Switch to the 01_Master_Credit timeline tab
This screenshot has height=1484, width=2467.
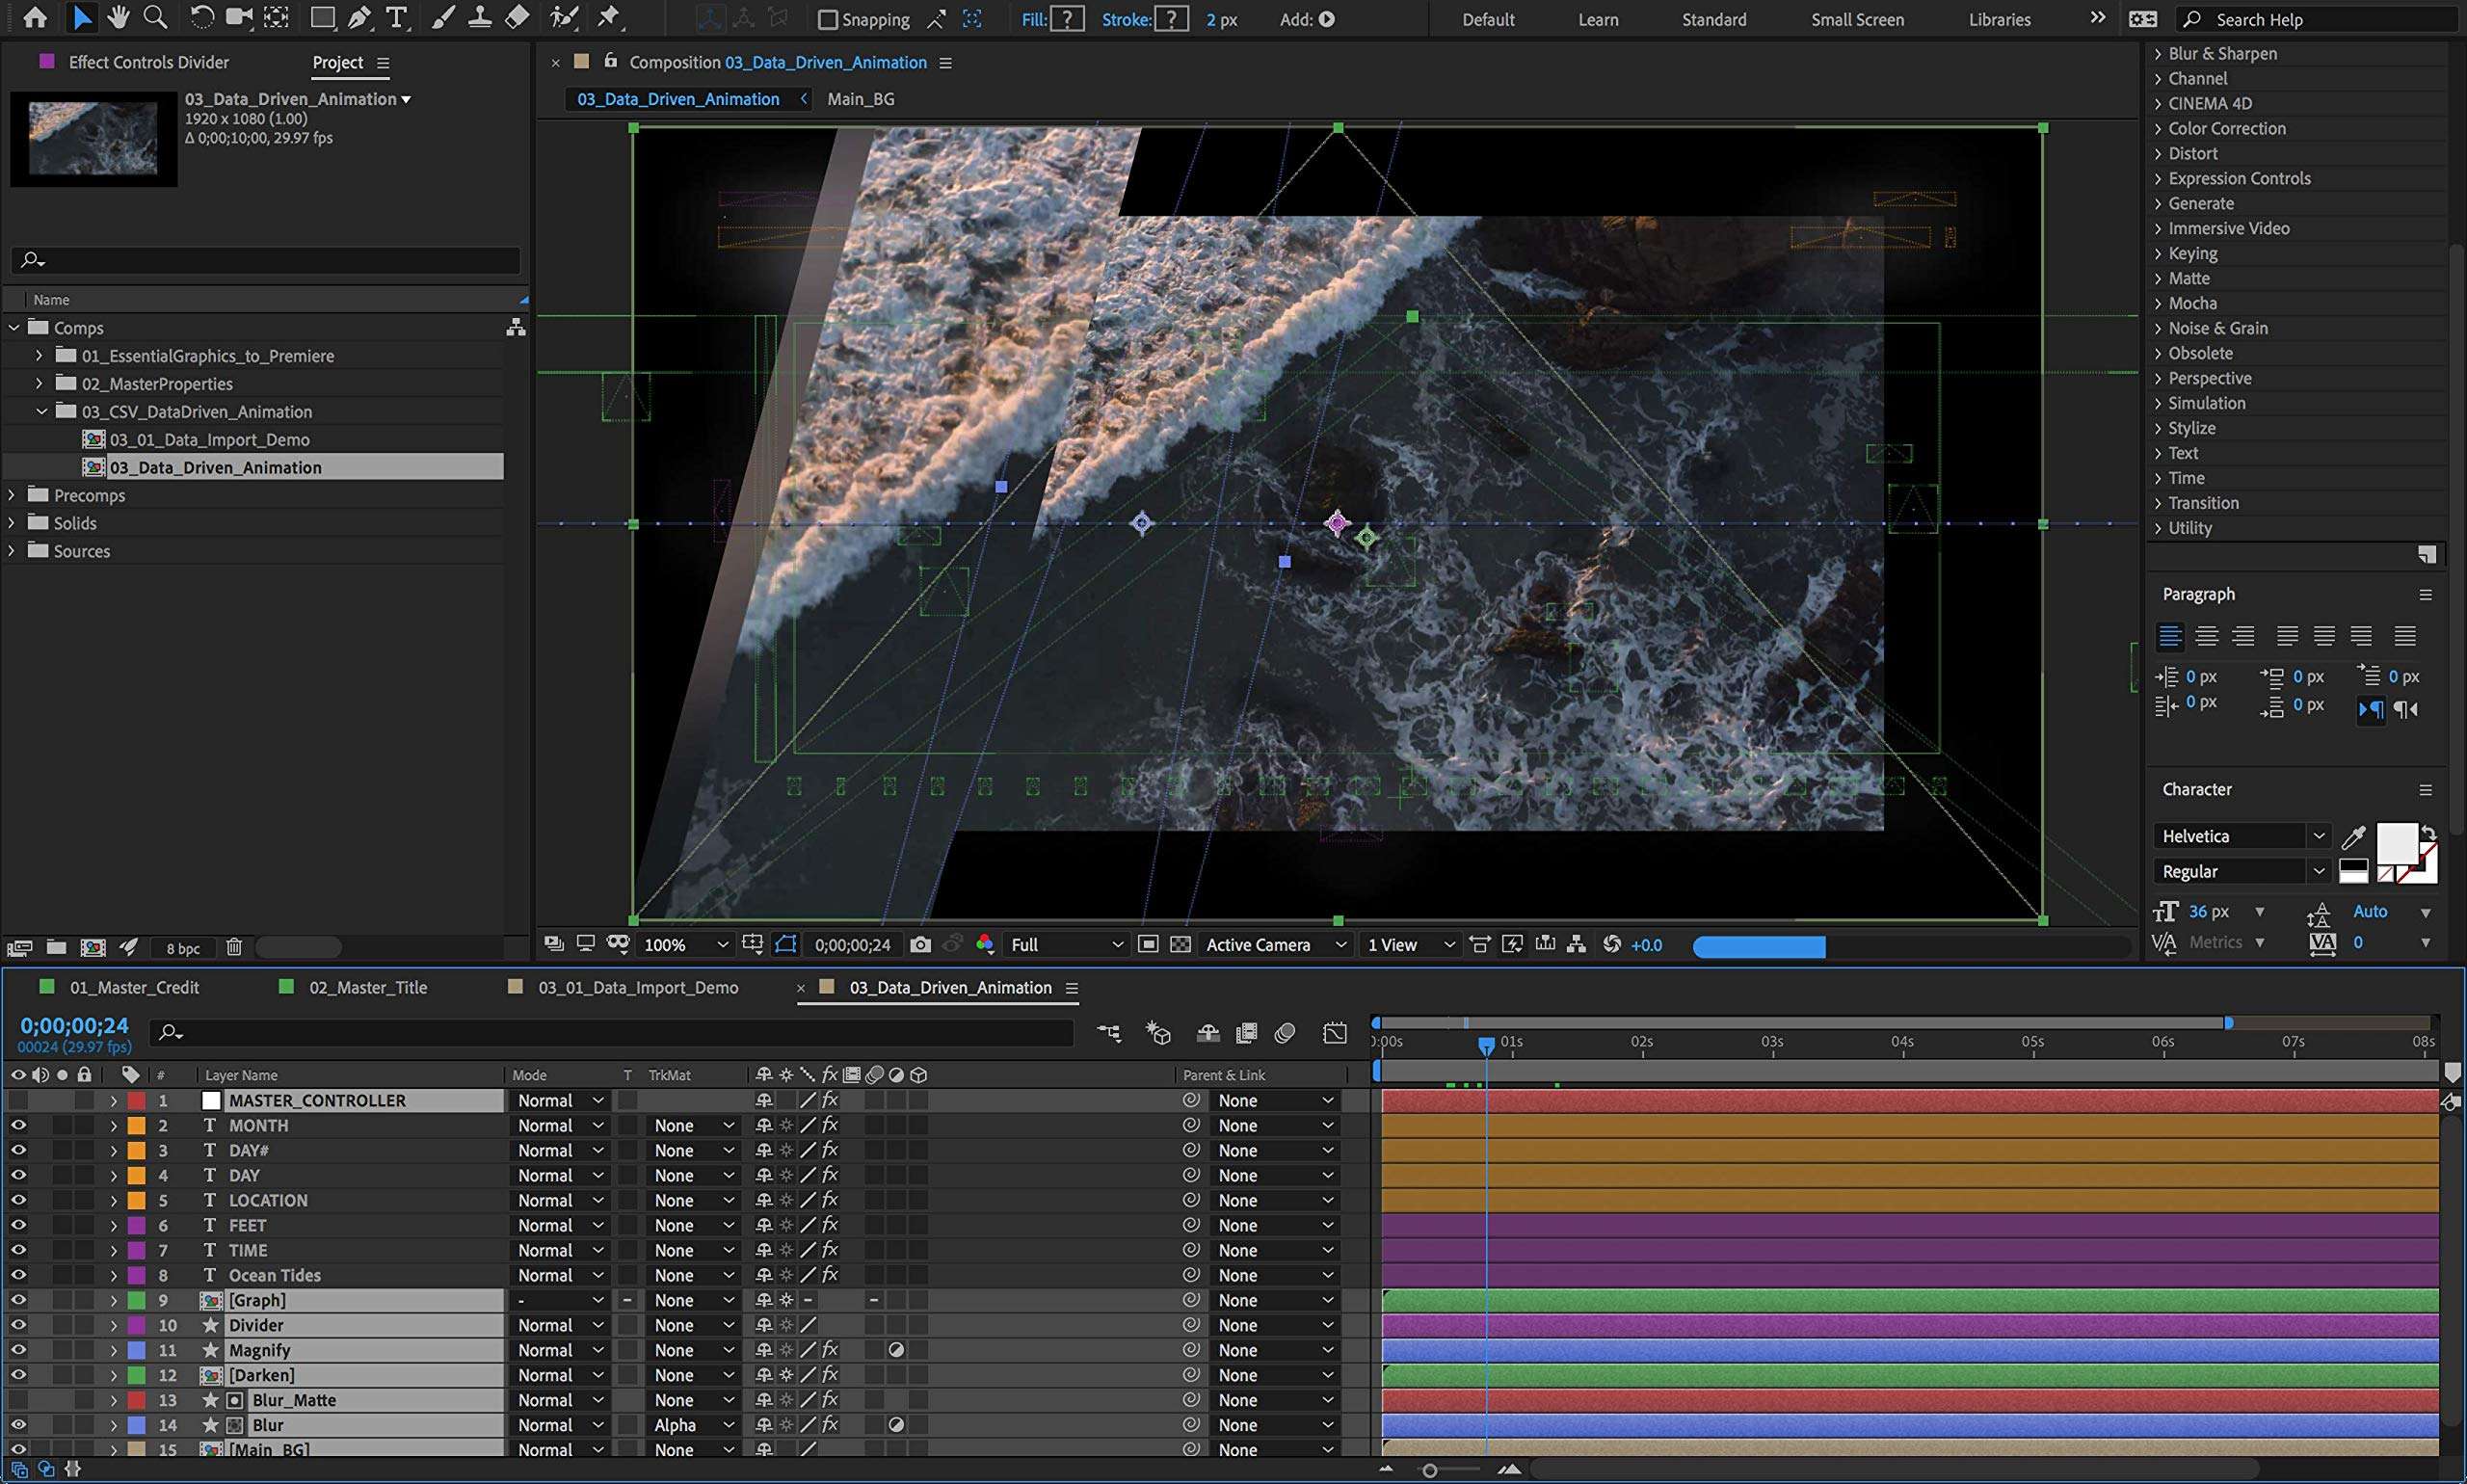pyautogui.click(x=136, y=987)
